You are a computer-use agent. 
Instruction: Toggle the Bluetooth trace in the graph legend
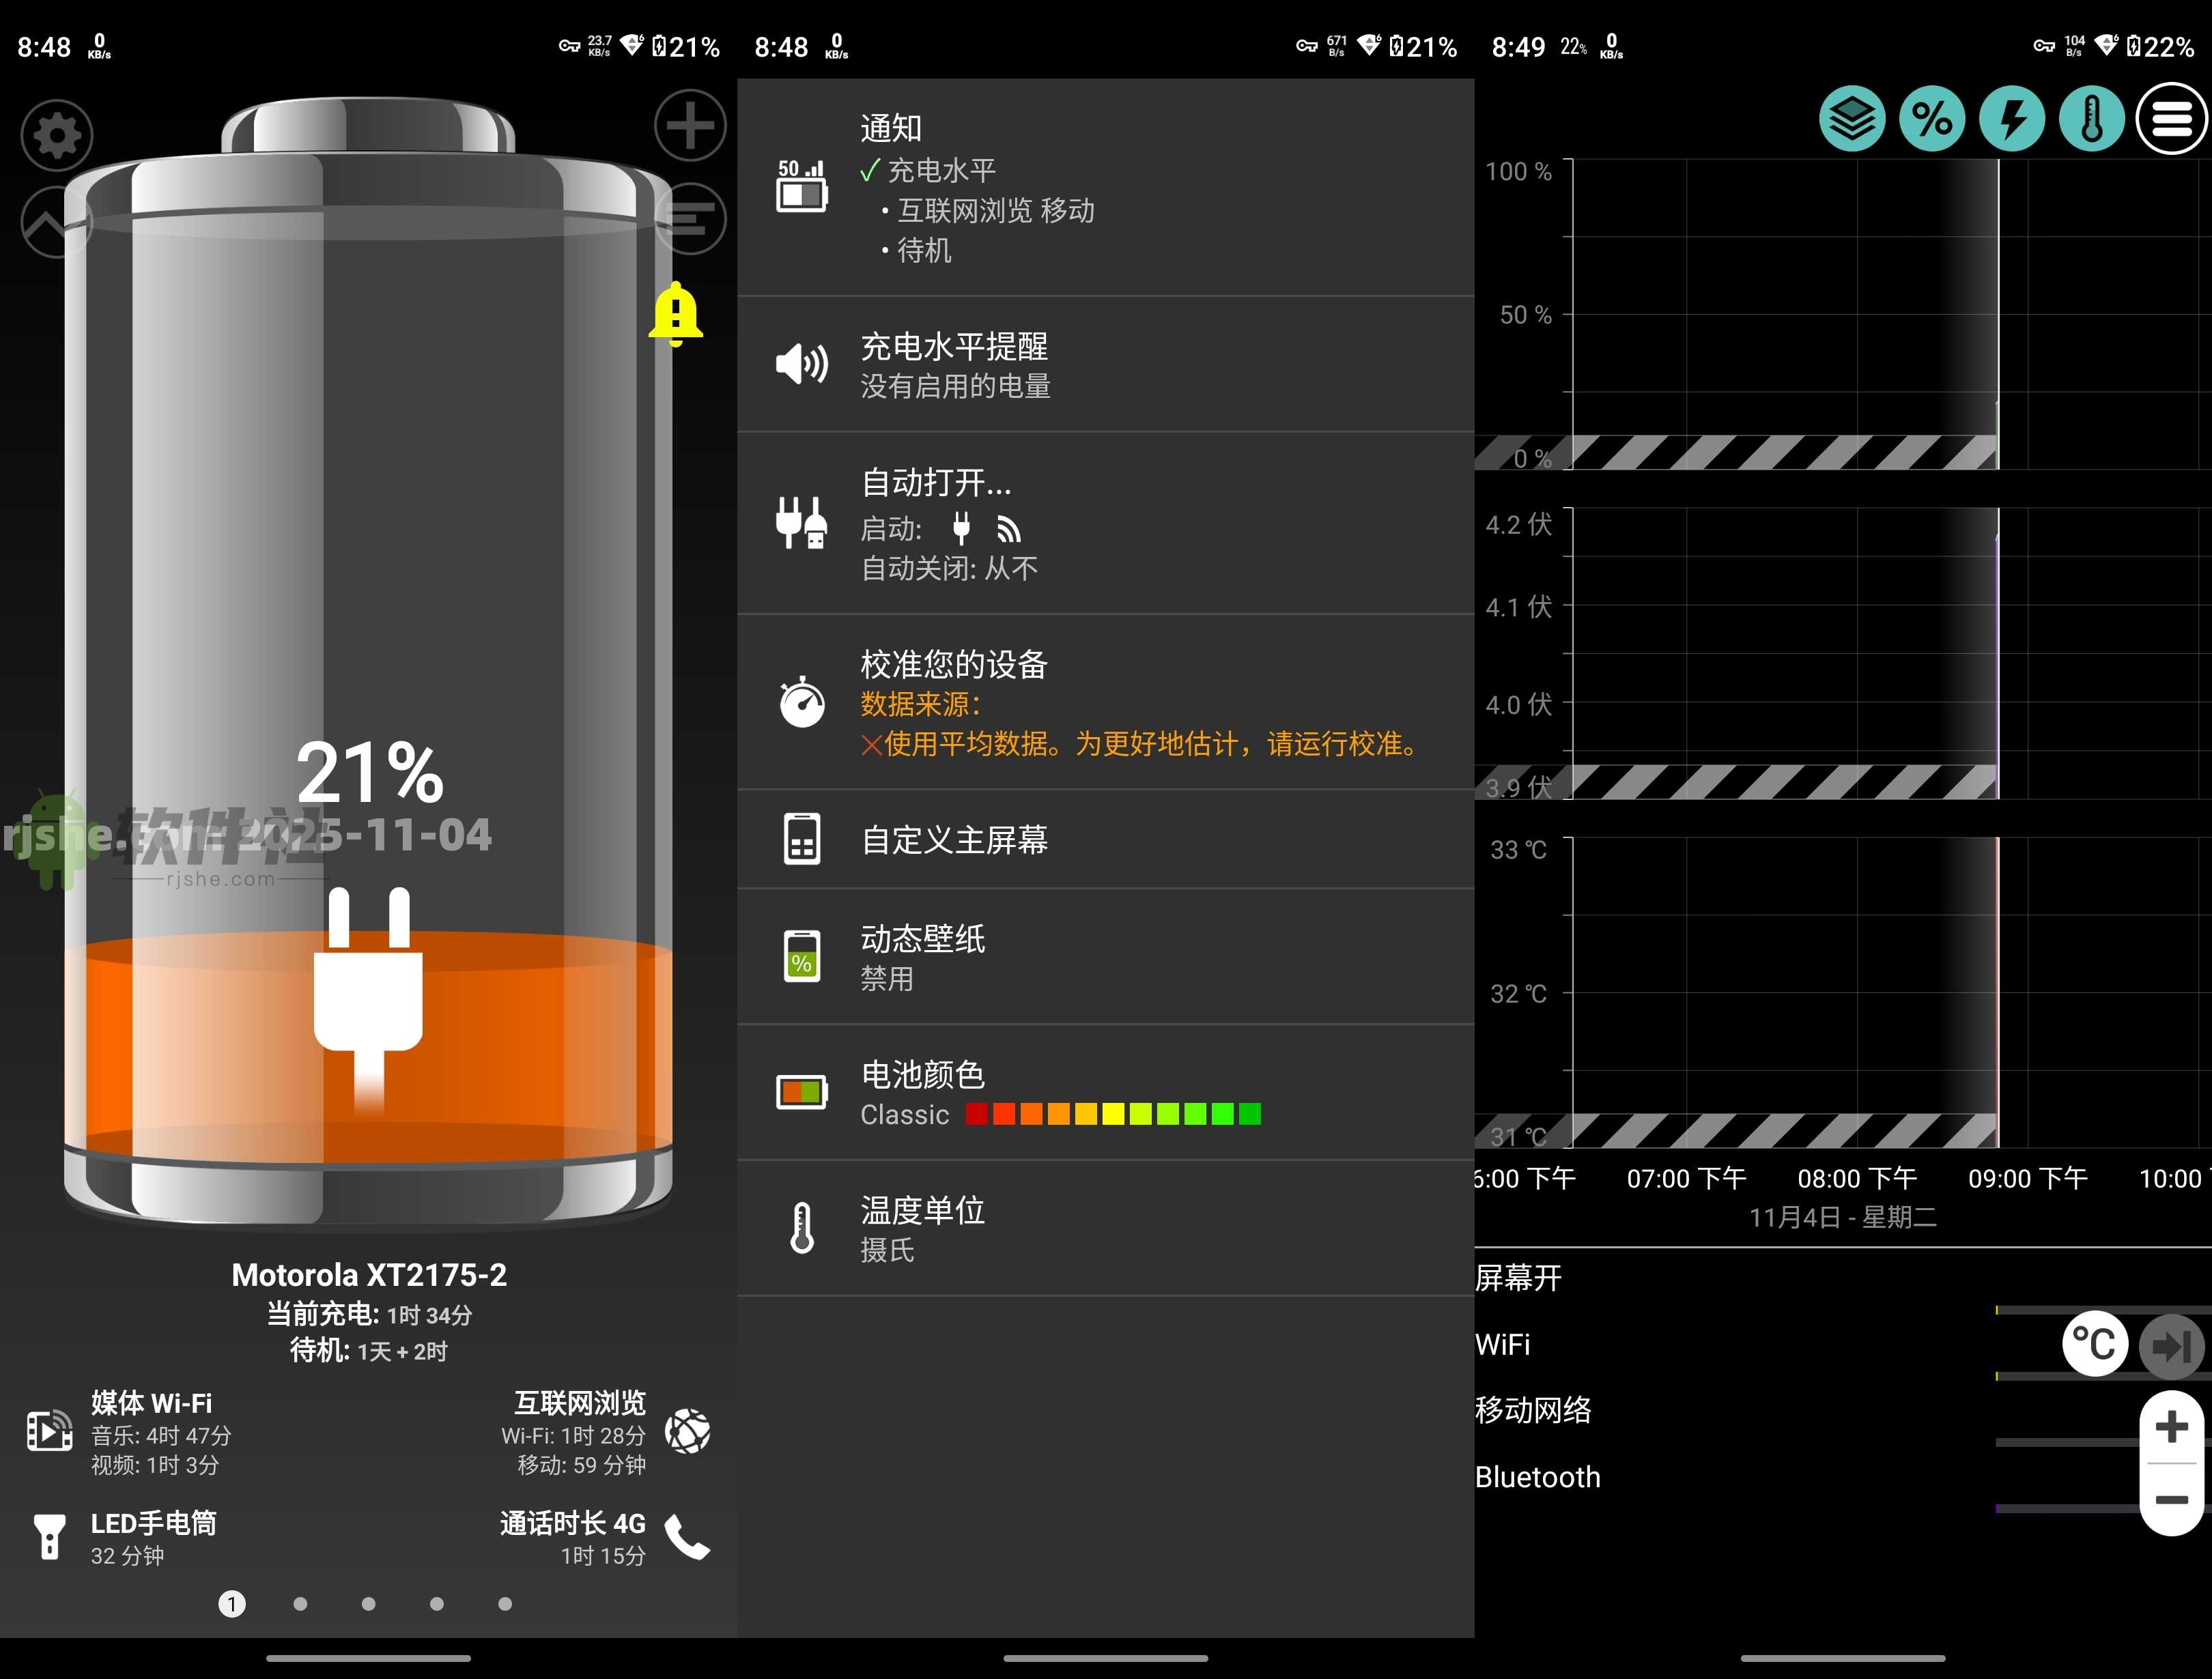pyautogui.click(x=1538, y=1477)
